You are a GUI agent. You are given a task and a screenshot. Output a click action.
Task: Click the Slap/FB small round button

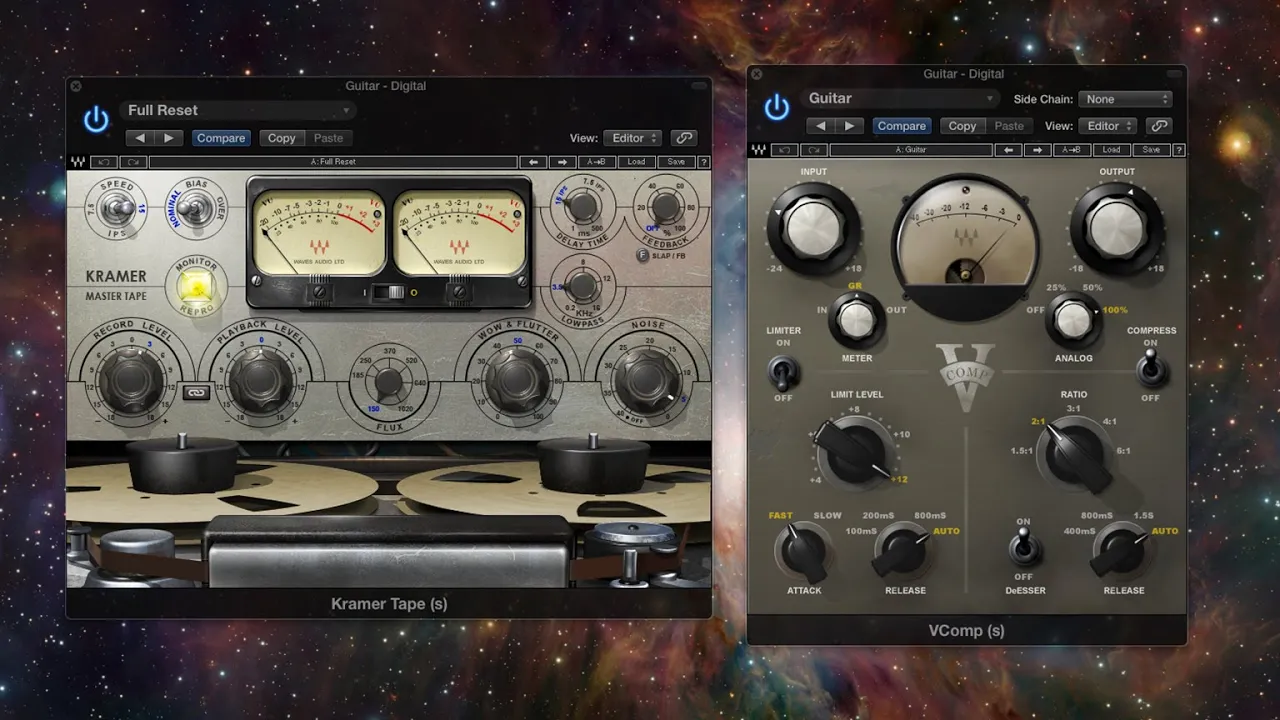[x=643, y=255]
